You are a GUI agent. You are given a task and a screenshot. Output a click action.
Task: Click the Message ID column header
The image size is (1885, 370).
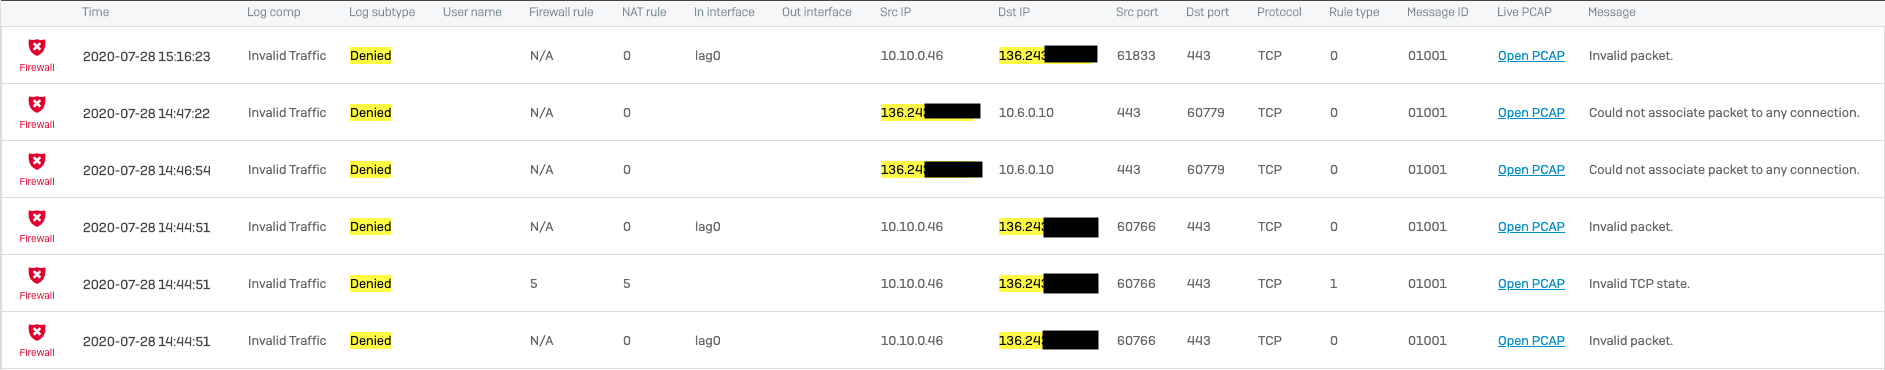[x=1438, y=12]
